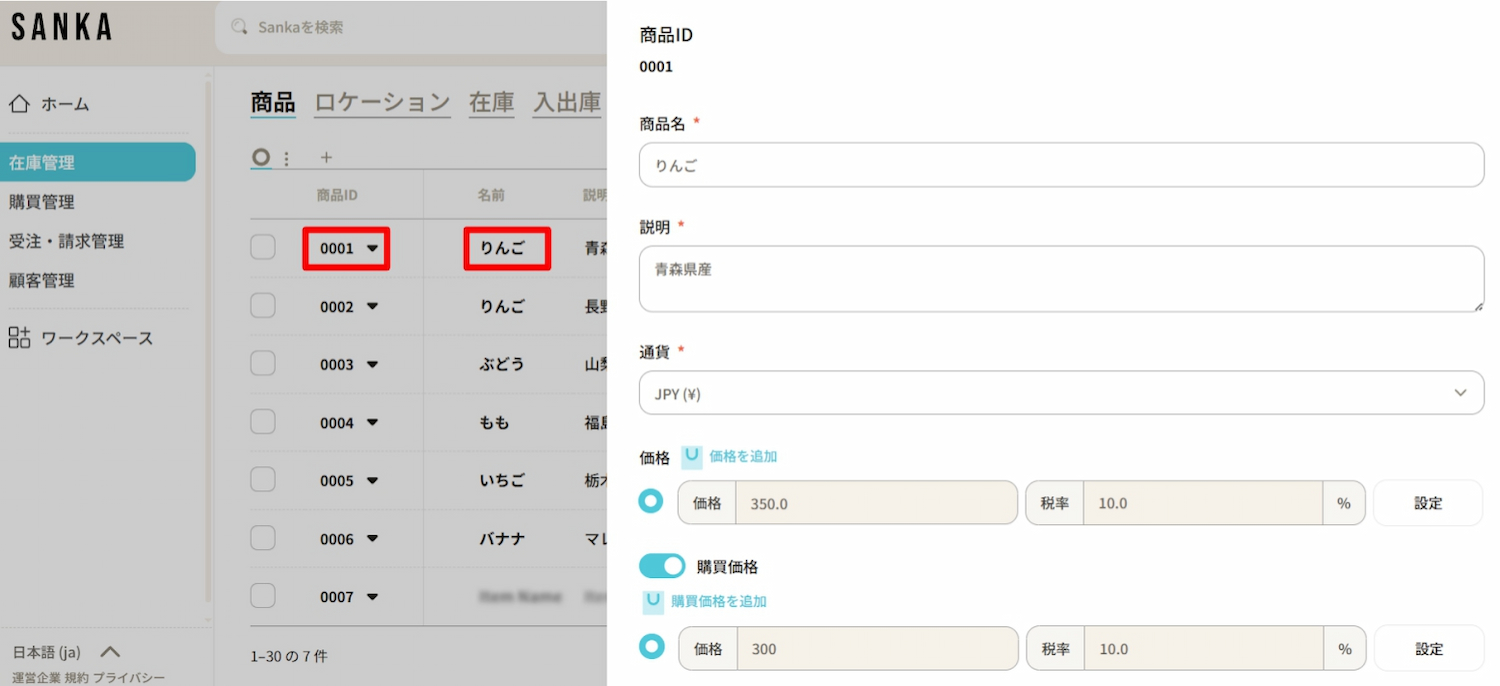
Task: Open the 通貨 JPY currency dropdown
Action: (x=1061, y=393)
